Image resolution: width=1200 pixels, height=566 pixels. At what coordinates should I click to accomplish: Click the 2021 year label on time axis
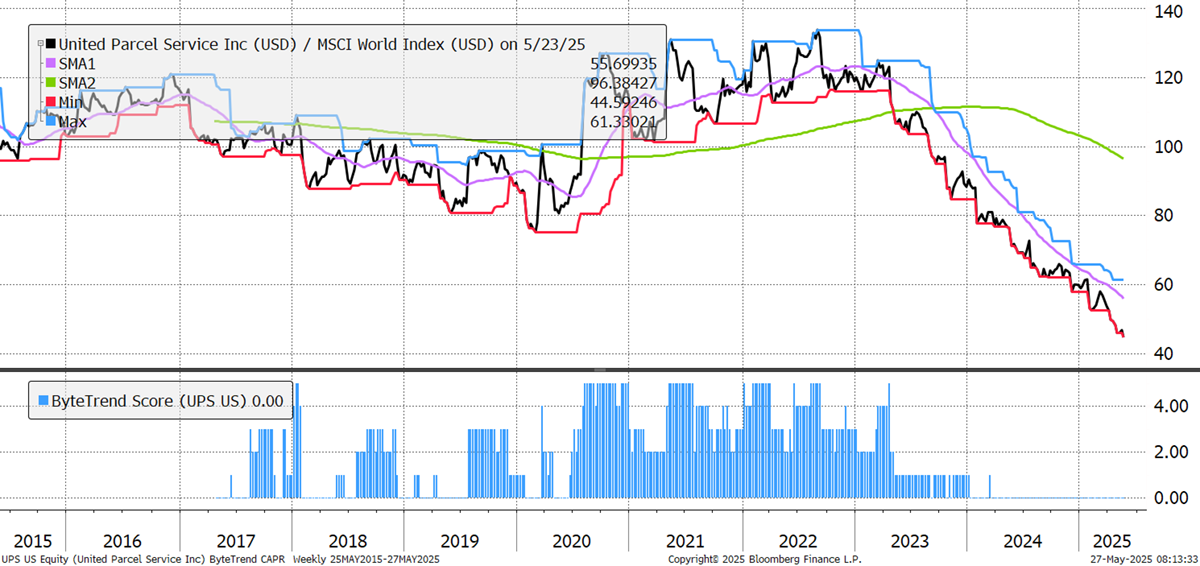(686, 541)
